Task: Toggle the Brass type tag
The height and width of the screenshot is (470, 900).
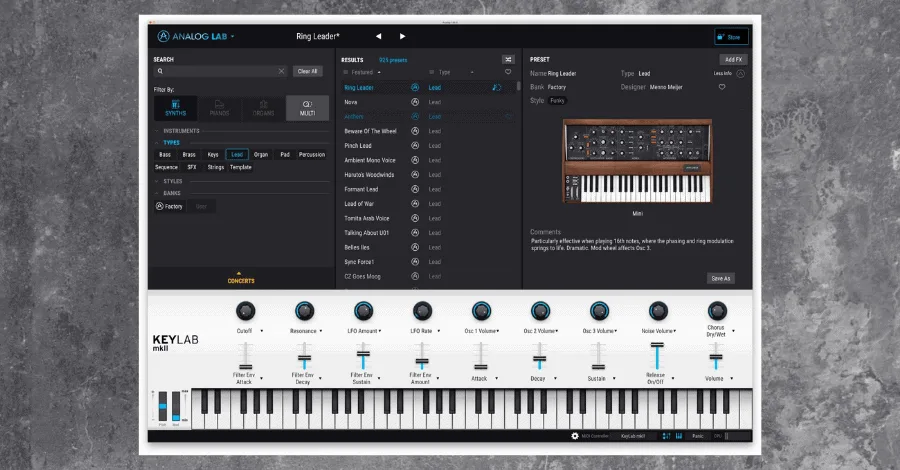Action: [189, 154]
